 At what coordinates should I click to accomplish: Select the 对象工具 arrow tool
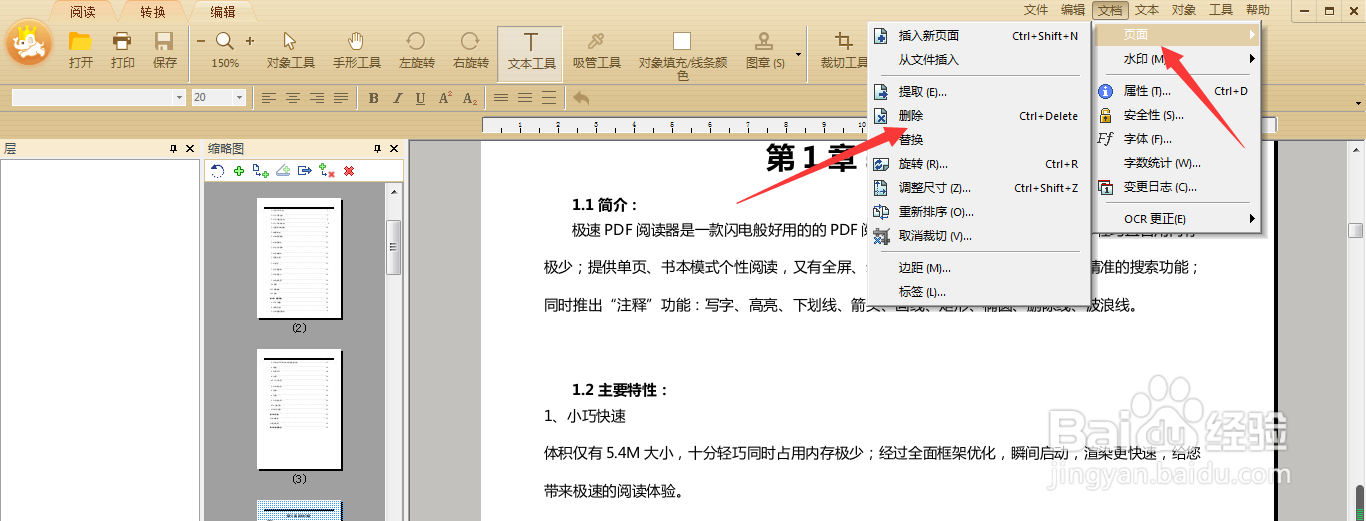(290, 49)
